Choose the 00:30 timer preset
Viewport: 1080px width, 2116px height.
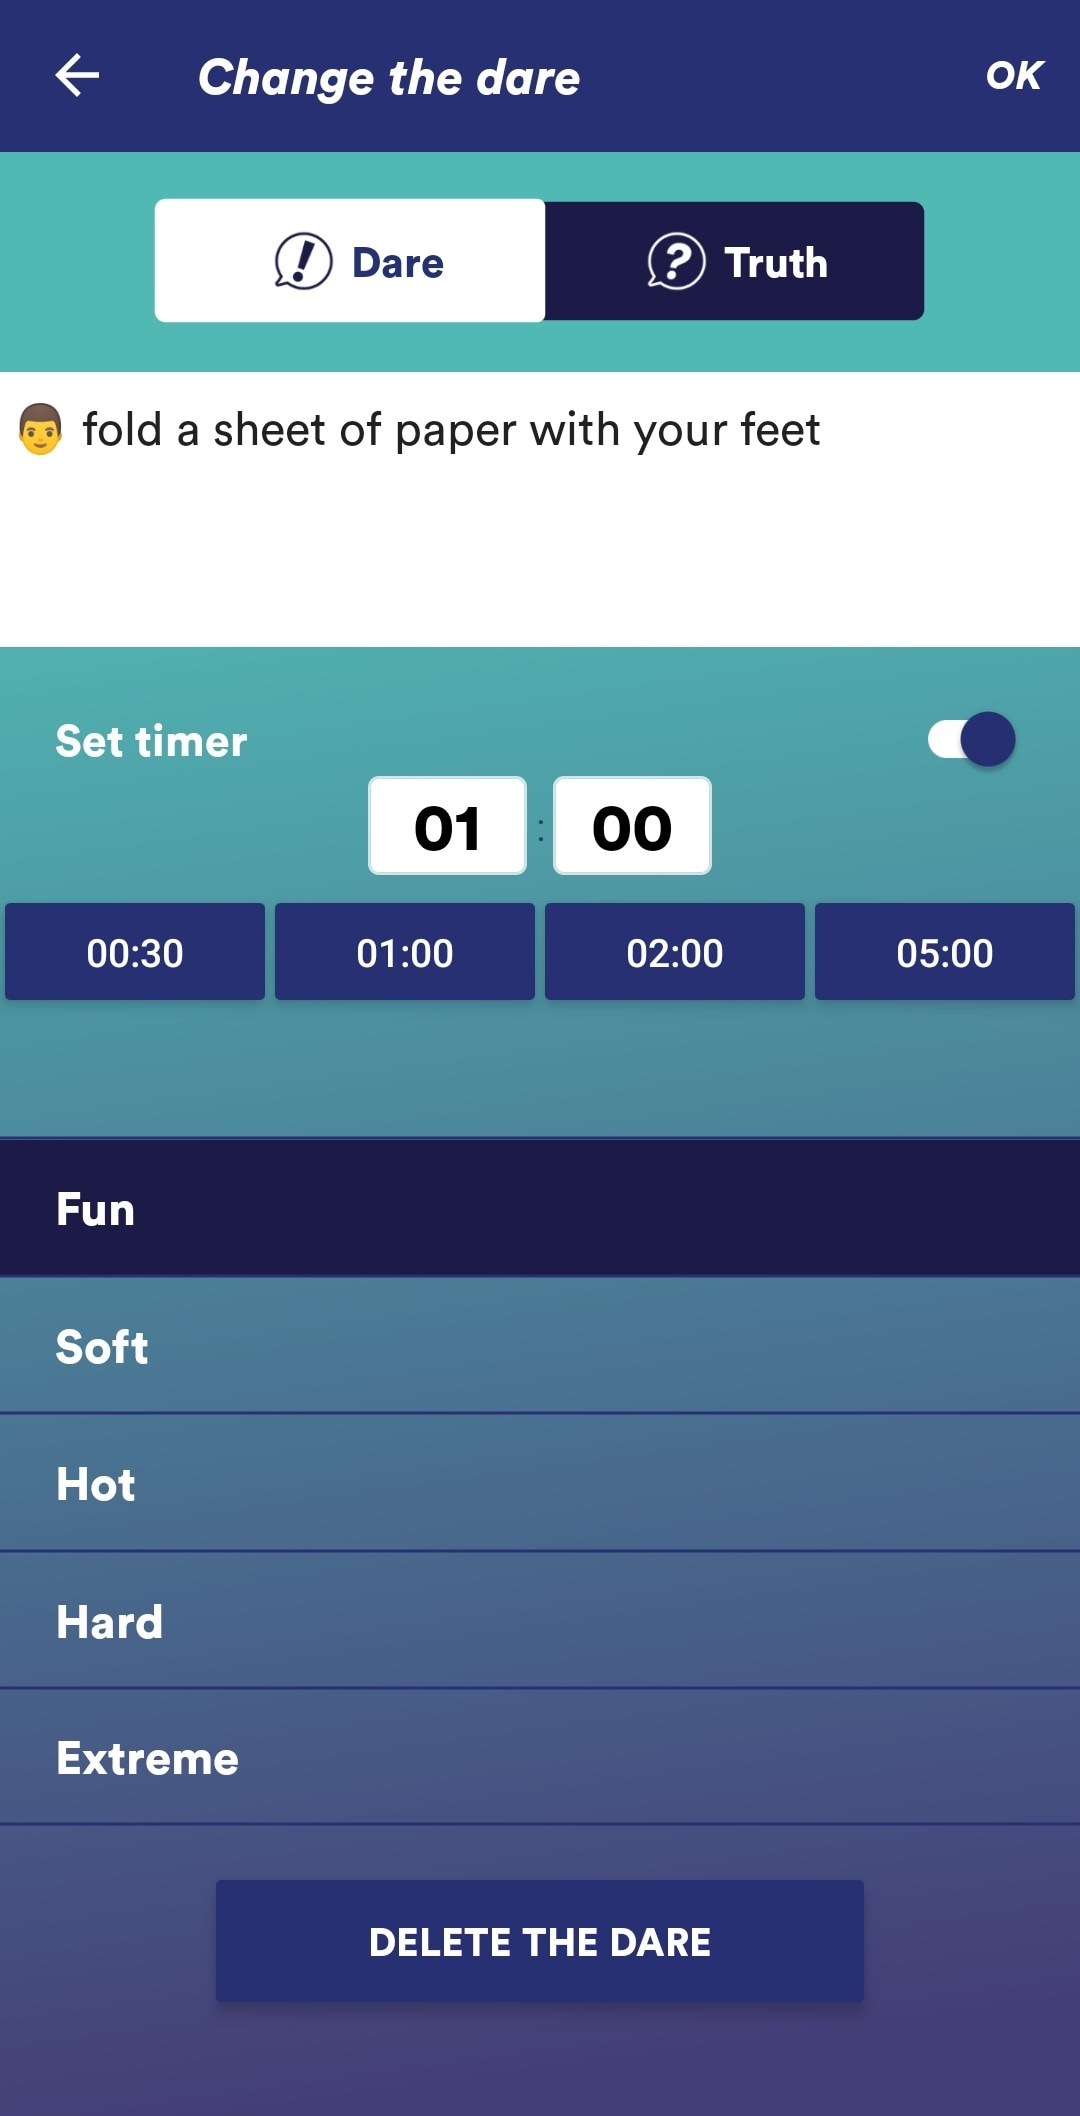click(x=135, y=952)
